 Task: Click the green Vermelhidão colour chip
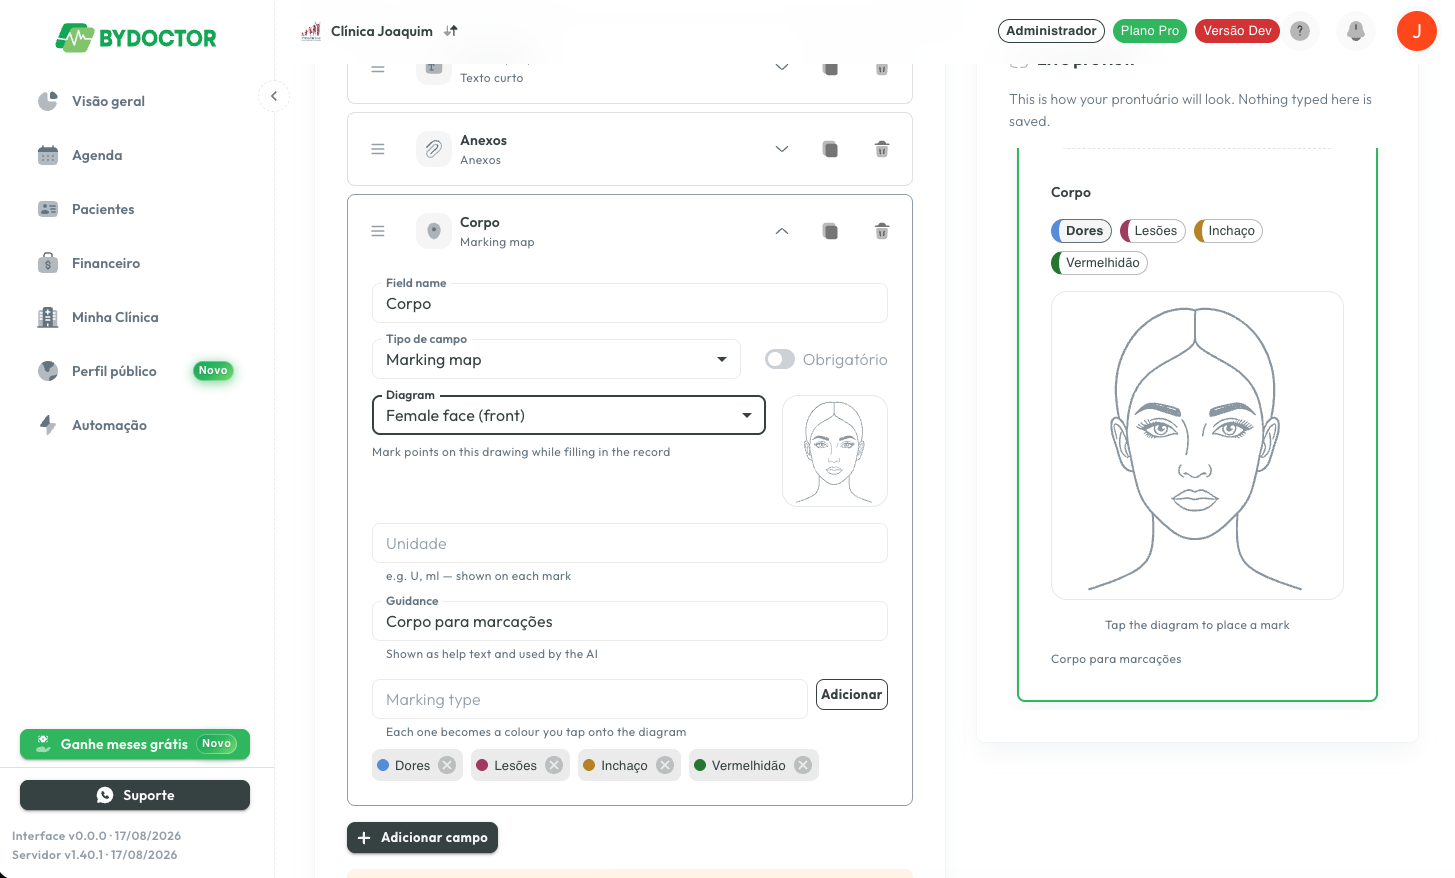(x=700, y=765)
